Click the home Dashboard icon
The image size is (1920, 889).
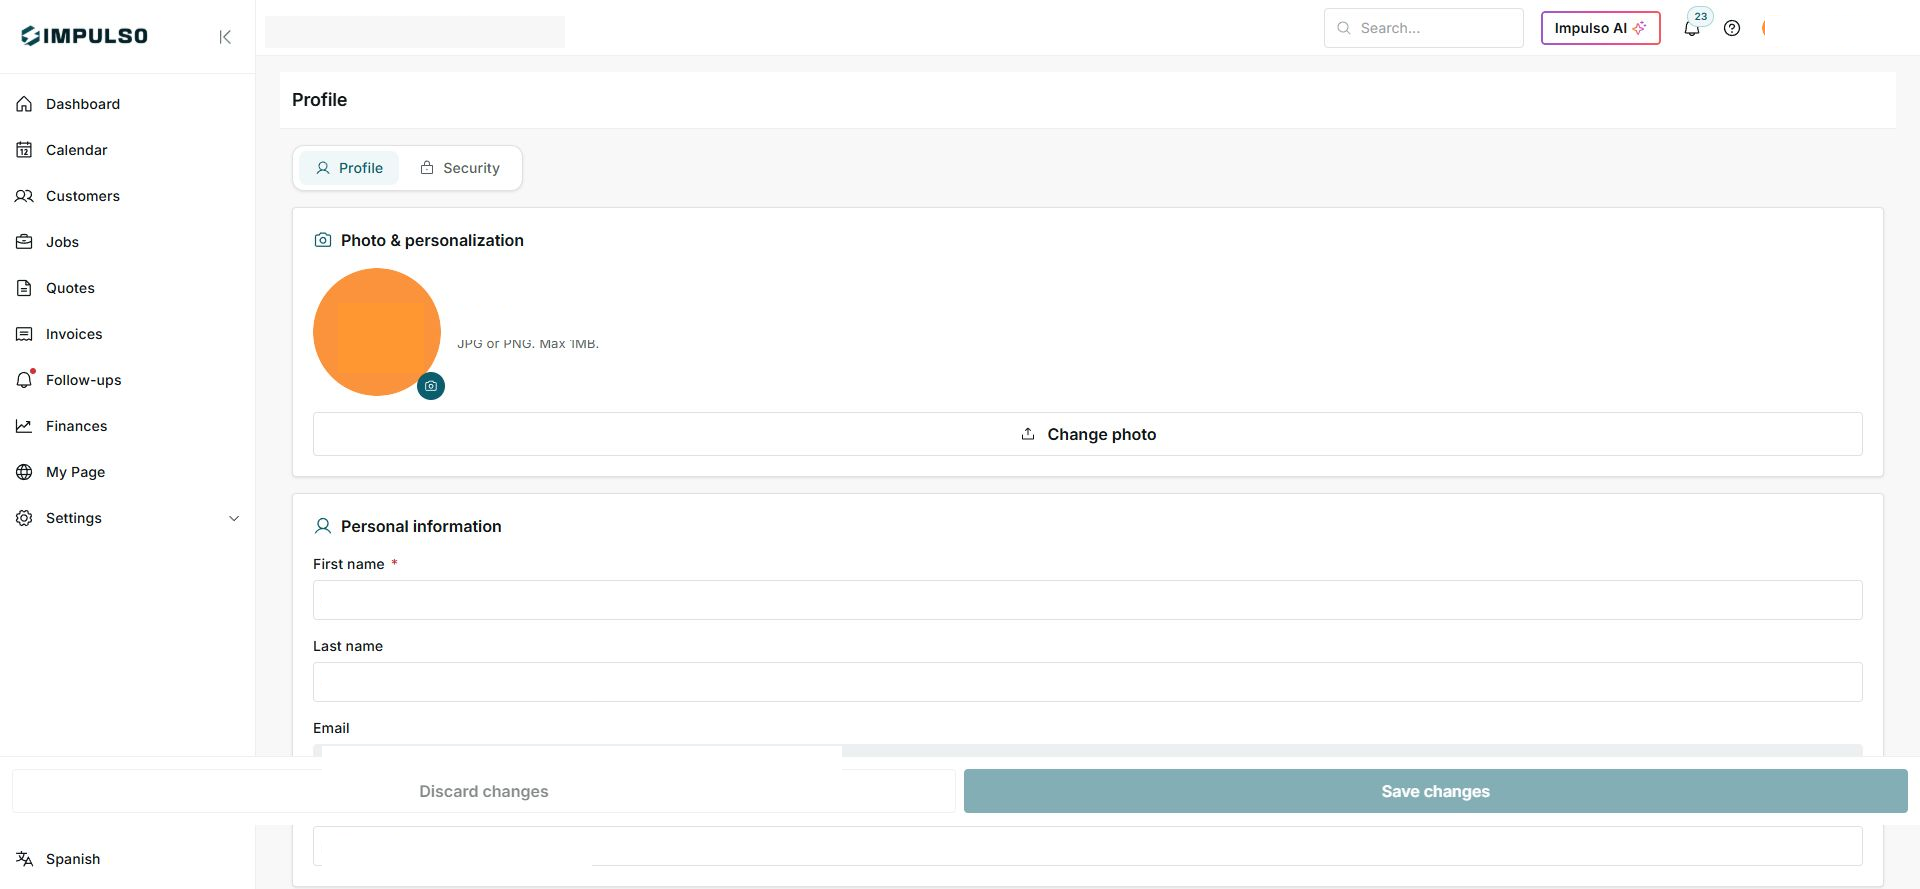coord(24,104)
